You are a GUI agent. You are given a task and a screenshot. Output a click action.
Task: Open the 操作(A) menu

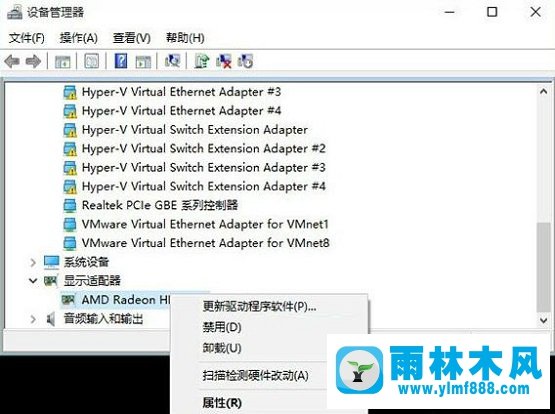79,38
